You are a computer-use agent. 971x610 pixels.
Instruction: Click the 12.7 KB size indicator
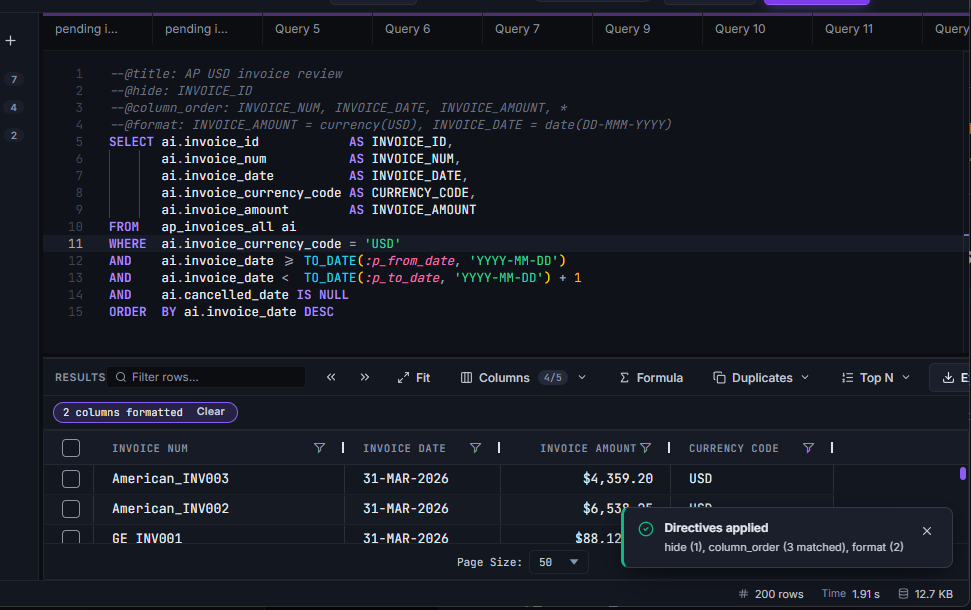coord(926,594)
